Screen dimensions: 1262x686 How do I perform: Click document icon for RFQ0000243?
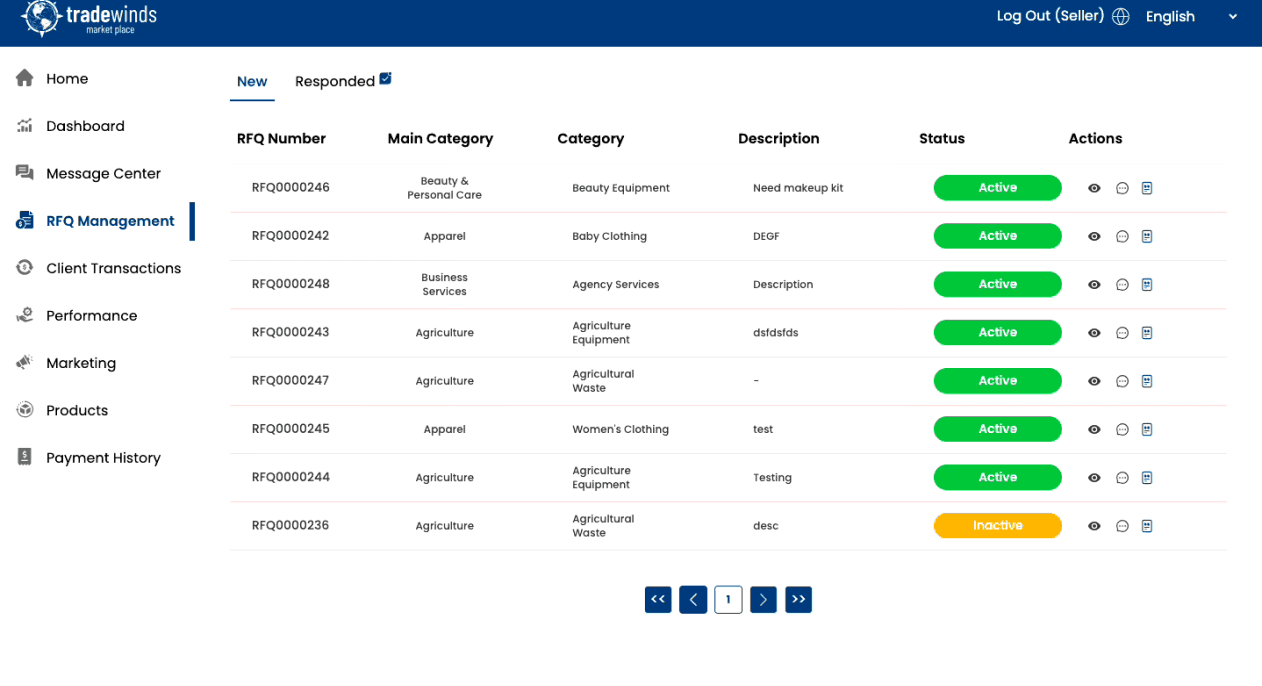pos(1147,333)
